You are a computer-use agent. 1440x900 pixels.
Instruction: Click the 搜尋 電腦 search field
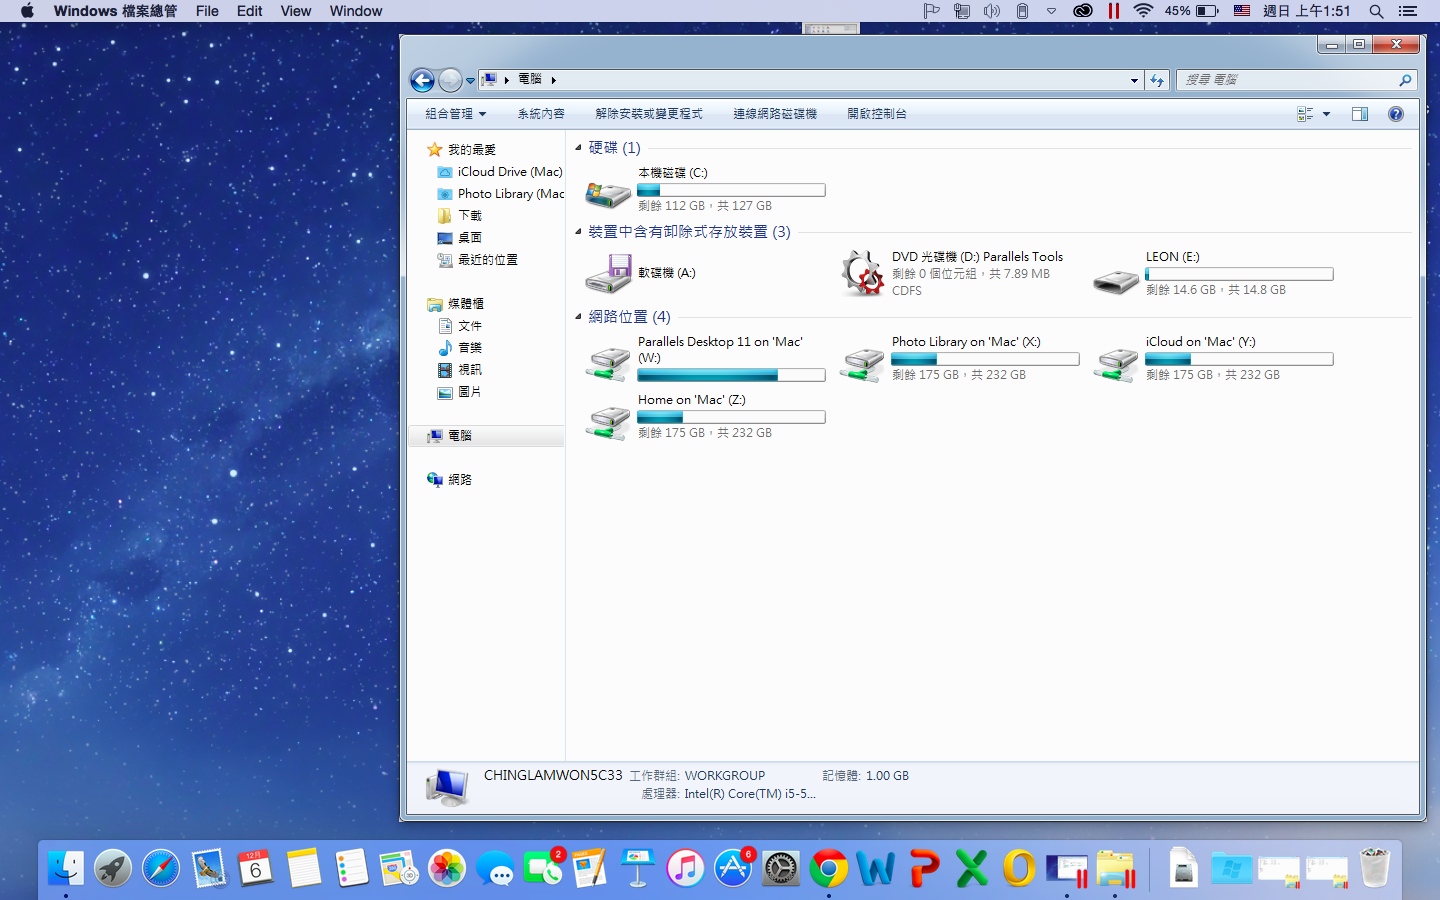(x=1298, y=80)
